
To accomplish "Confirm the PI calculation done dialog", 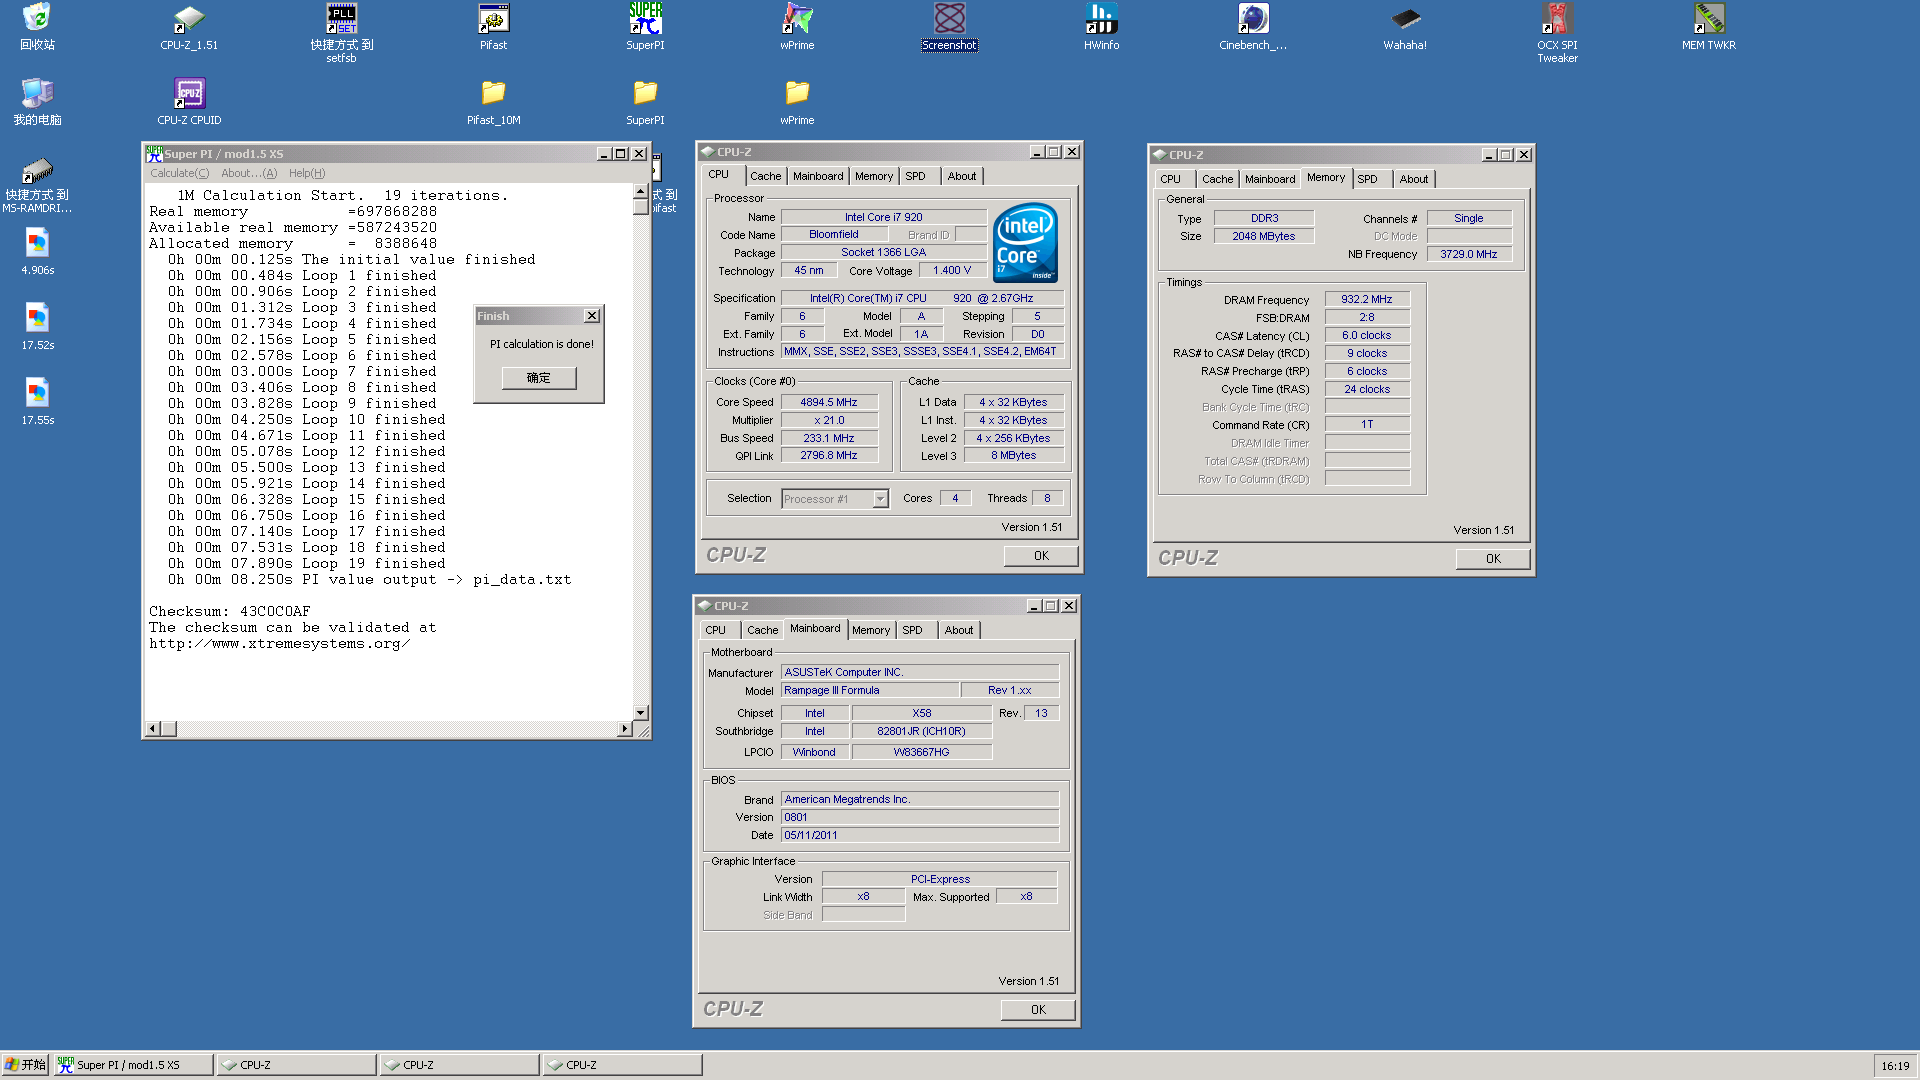I will [539, 378].
